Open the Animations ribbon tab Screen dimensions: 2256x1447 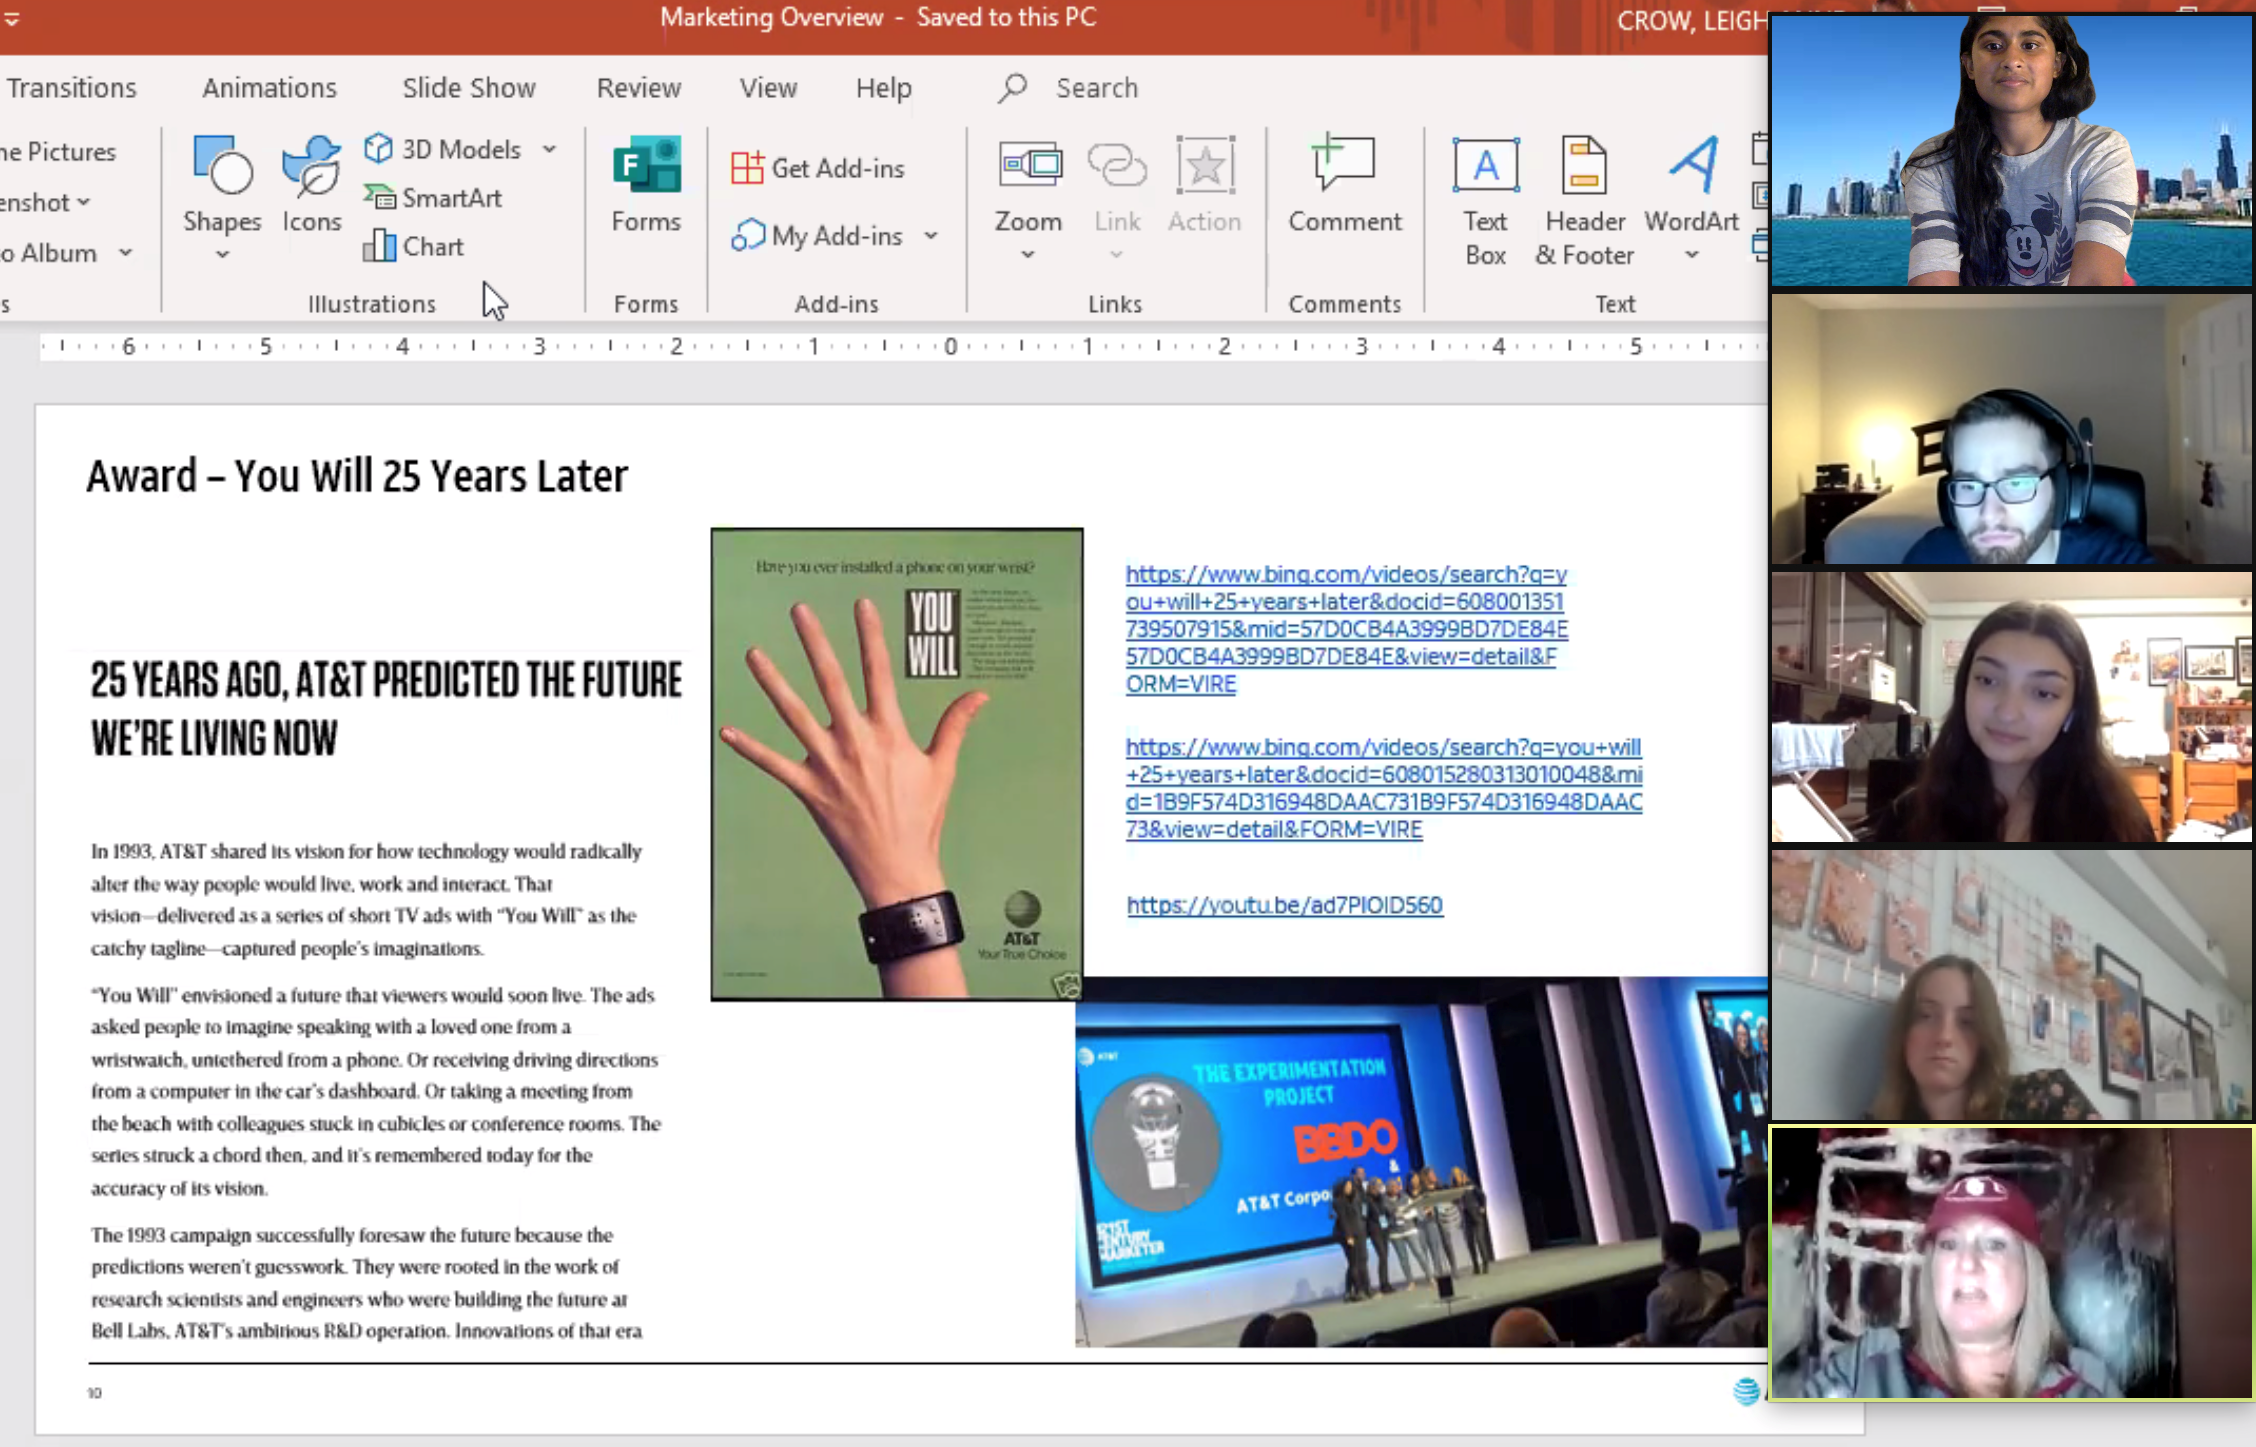(269, 88)
